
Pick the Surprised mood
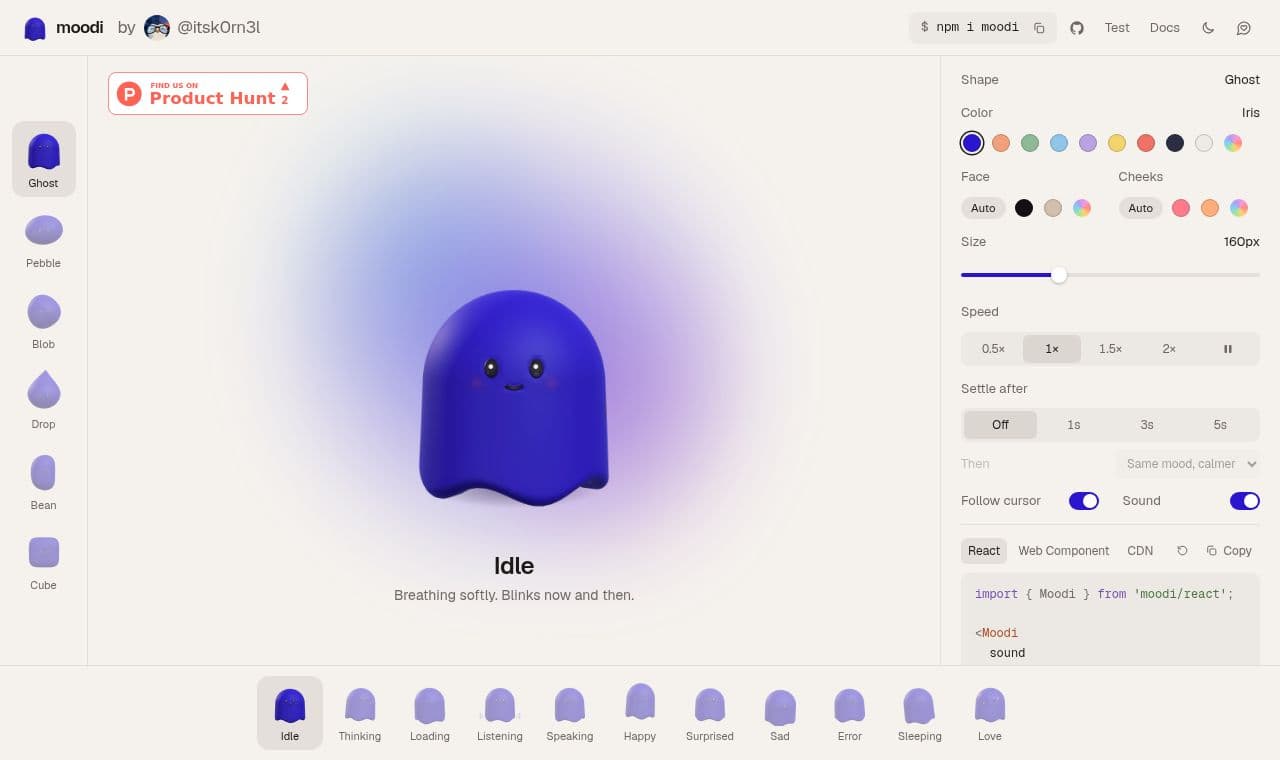point(710,713)
